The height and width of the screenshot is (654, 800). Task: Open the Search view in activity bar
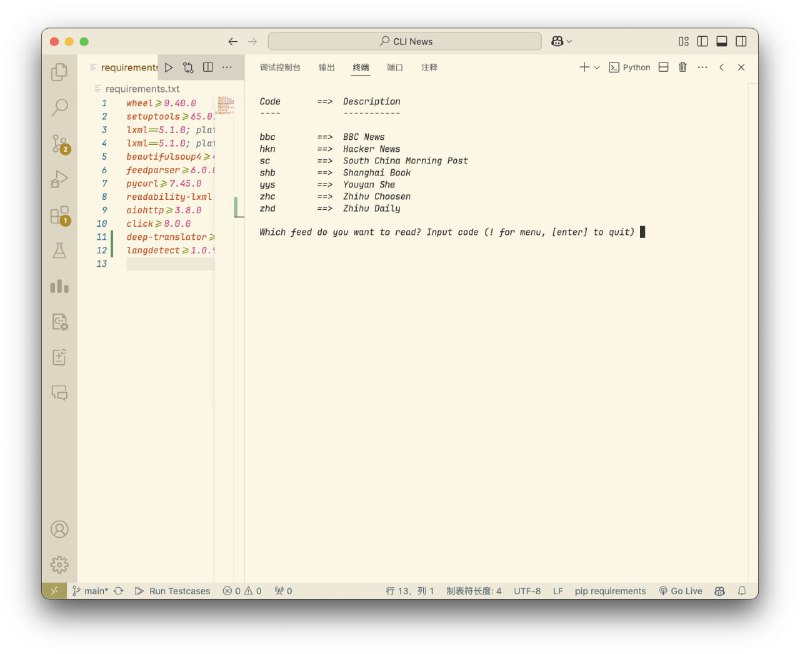tap(60, 108)
